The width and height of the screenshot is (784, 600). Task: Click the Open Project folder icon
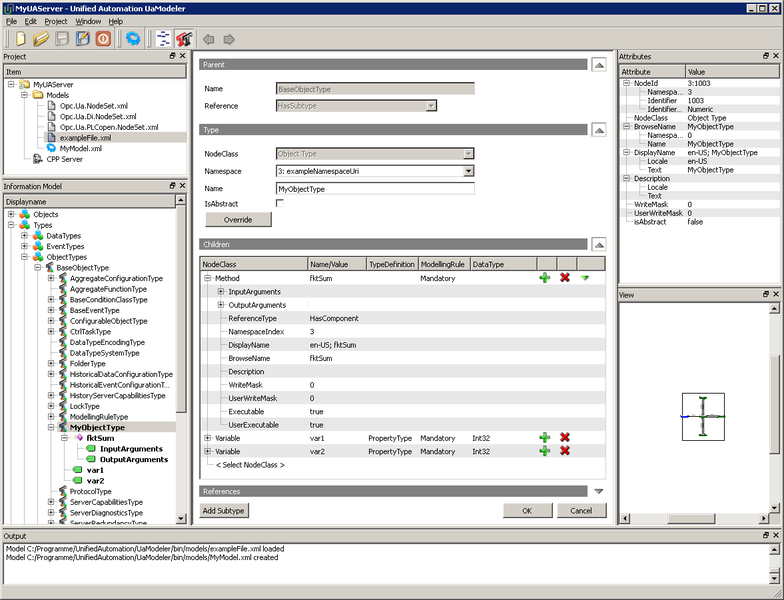click(x=41, y=39)
